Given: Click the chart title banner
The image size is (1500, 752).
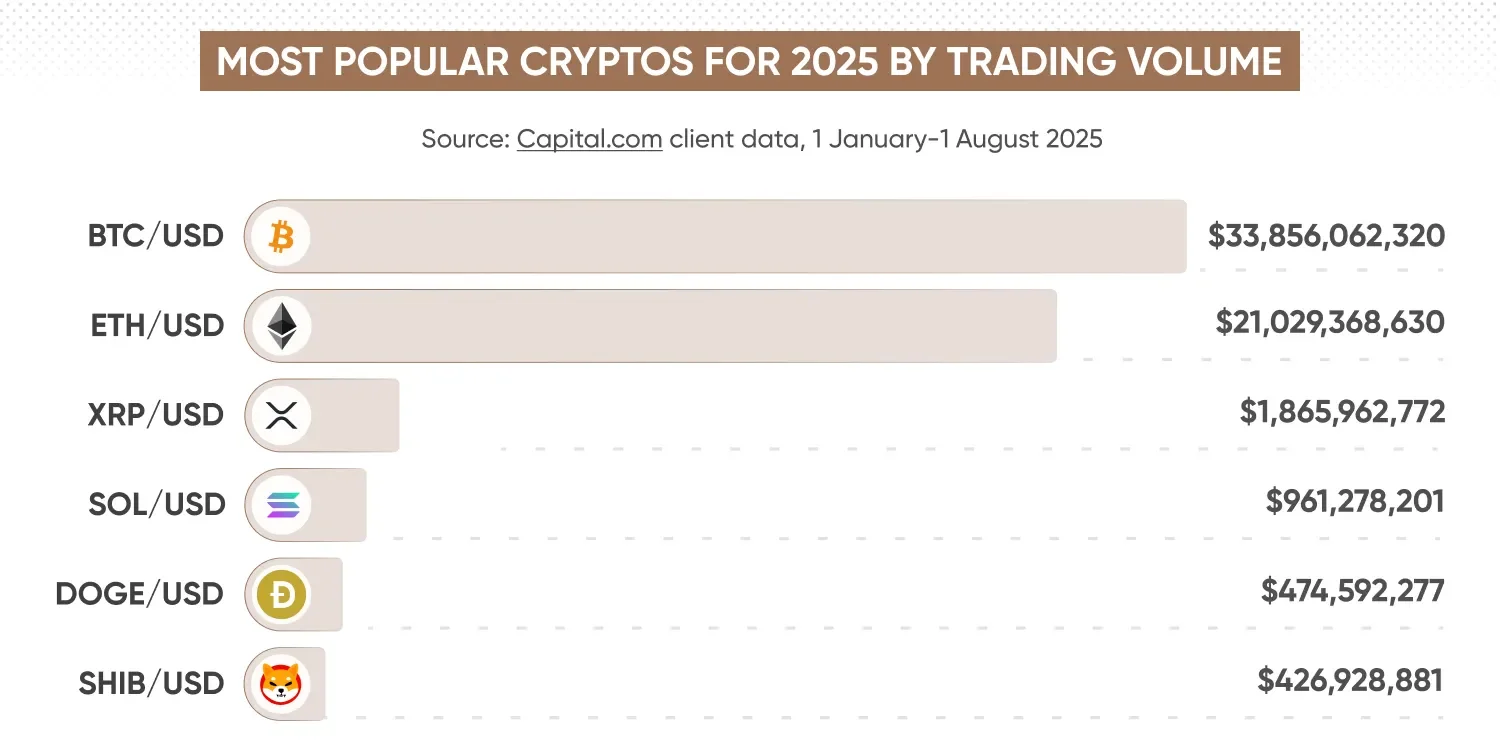Looking at the screenshot, I should pyautogui.click(x=749, y=61).
